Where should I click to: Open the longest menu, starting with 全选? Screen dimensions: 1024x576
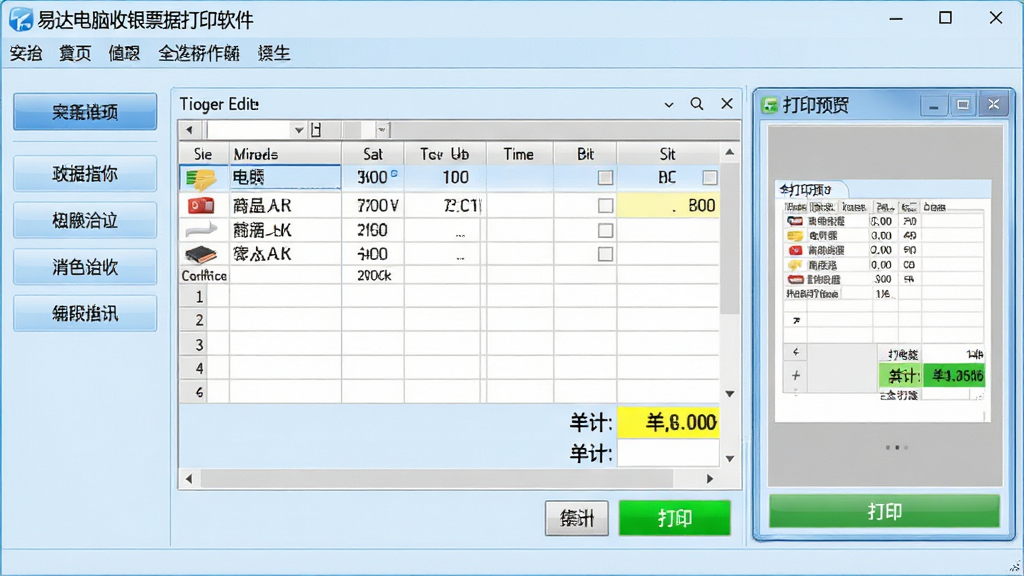pyautogui.click(x=199, y=54)
